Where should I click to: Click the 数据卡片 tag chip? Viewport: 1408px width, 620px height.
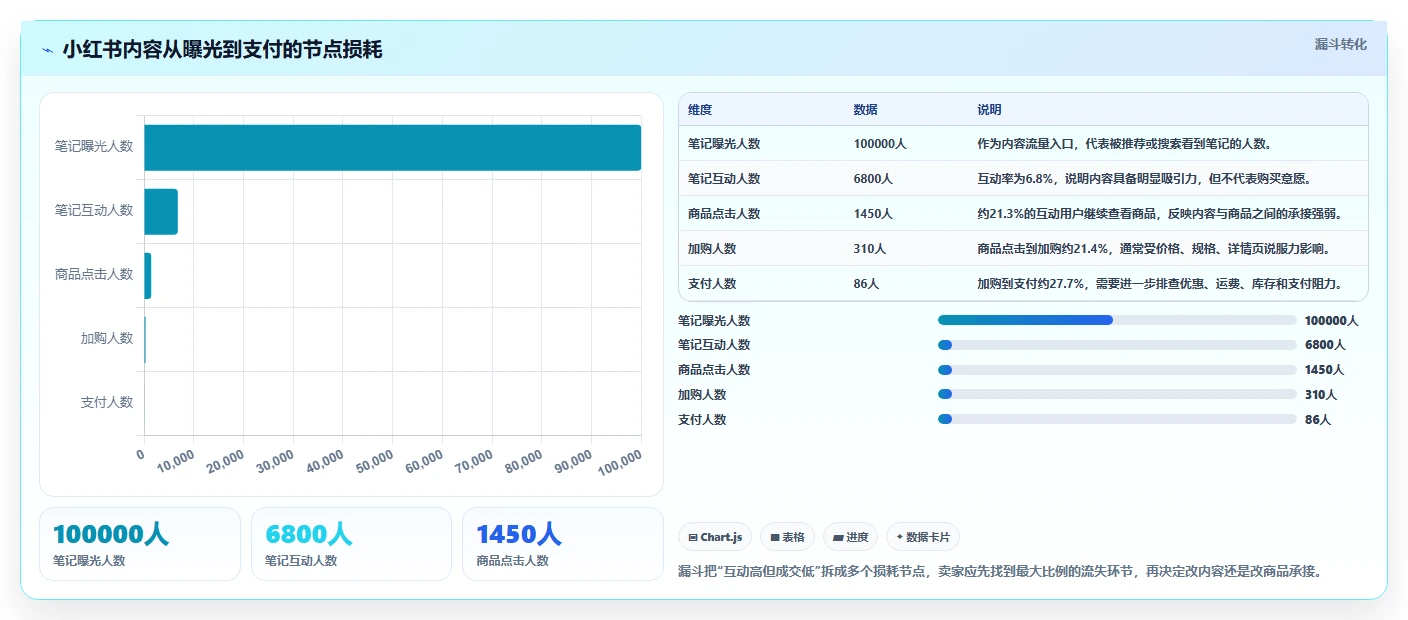[x=922, y=537]
